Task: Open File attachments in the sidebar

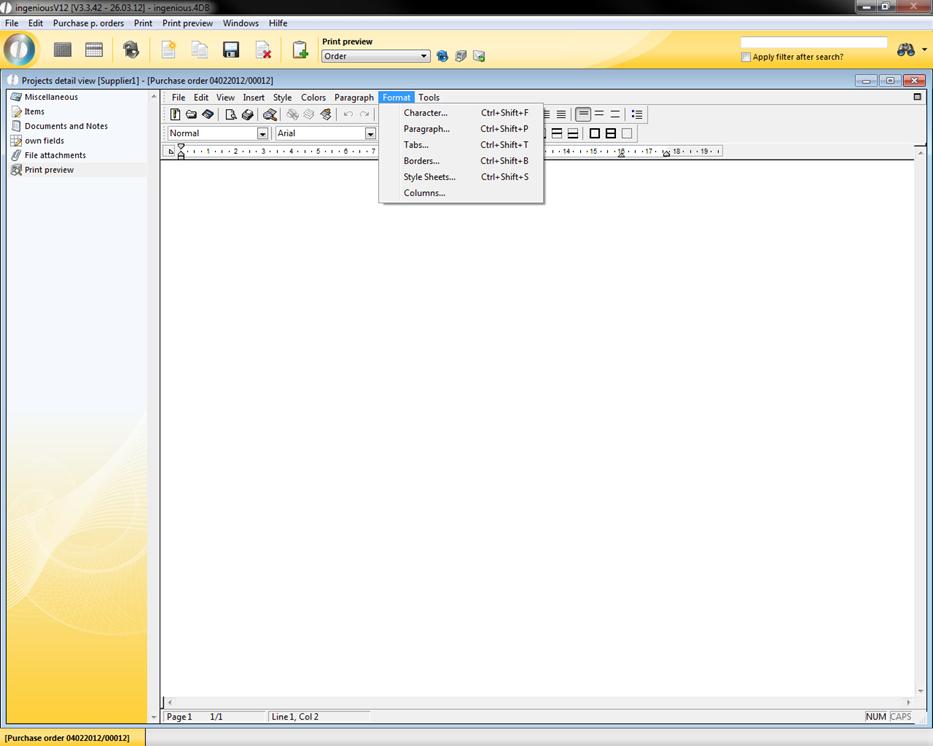Action: click(55, 155)
